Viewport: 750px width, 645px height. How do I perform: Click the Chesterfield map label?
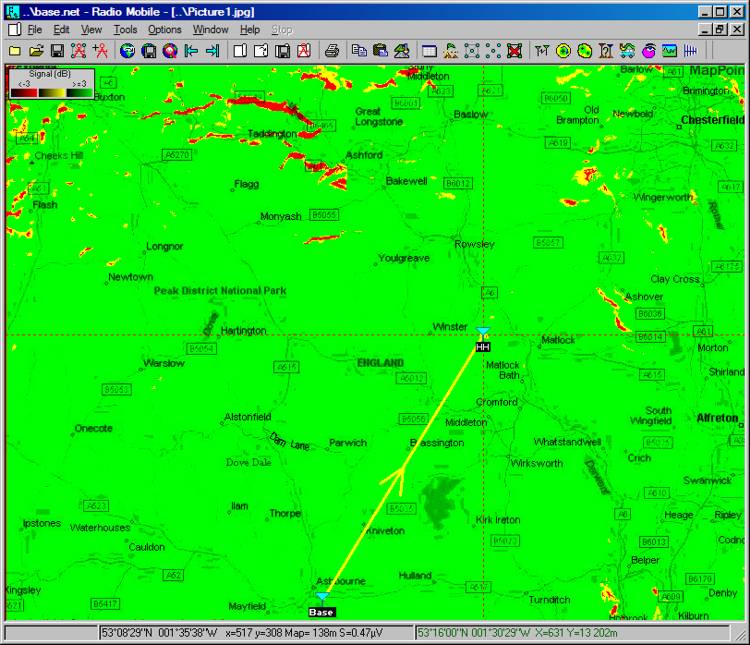[713, 120]
